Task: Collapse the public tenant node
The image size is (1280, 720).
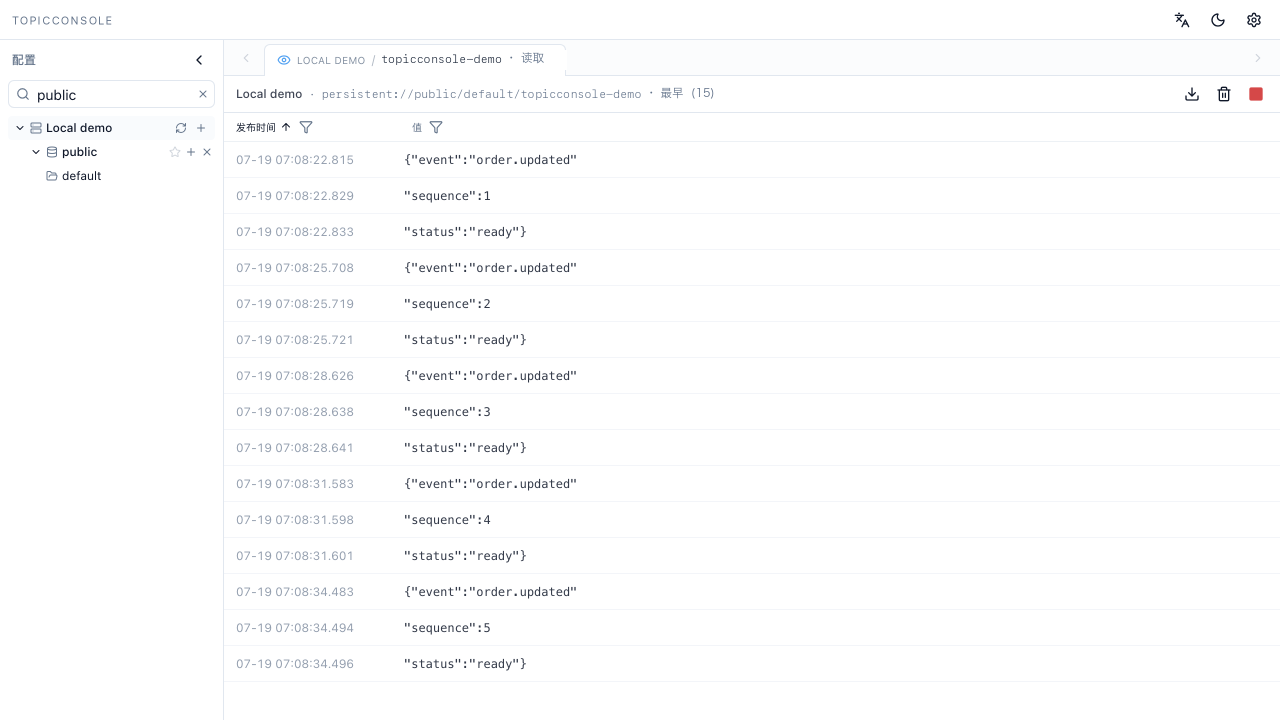Action: (36, 152)
